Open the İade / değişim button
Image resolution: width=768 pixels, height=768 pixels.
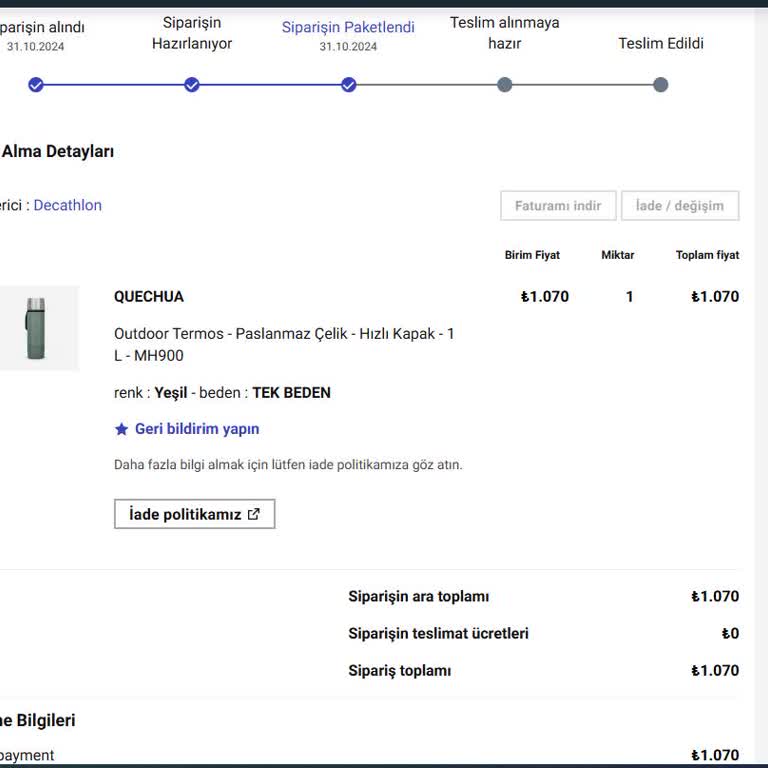(x=680, y=206)
